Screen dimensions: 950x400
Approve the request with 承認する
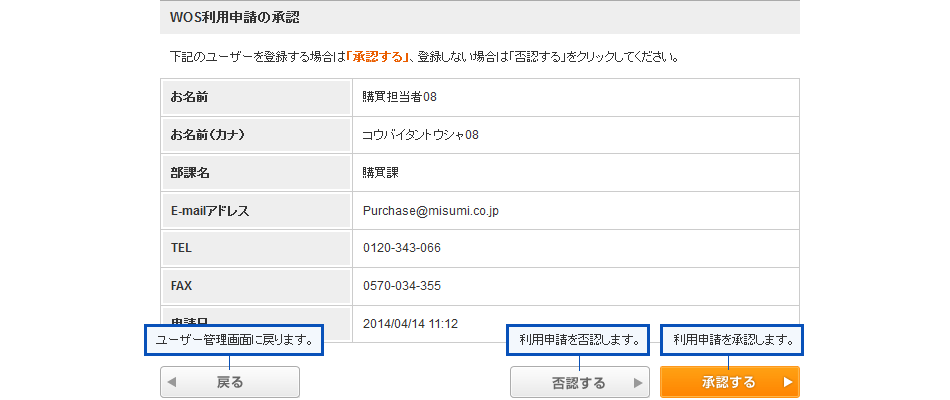[729, 383]
